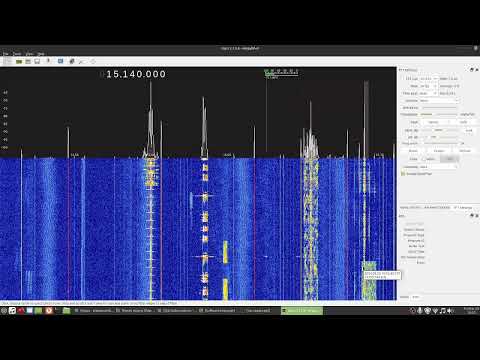The height and width of the screenshot is (360, 480).
Task: Click the 15.140.000 frequency display
Action: [133, 74]
